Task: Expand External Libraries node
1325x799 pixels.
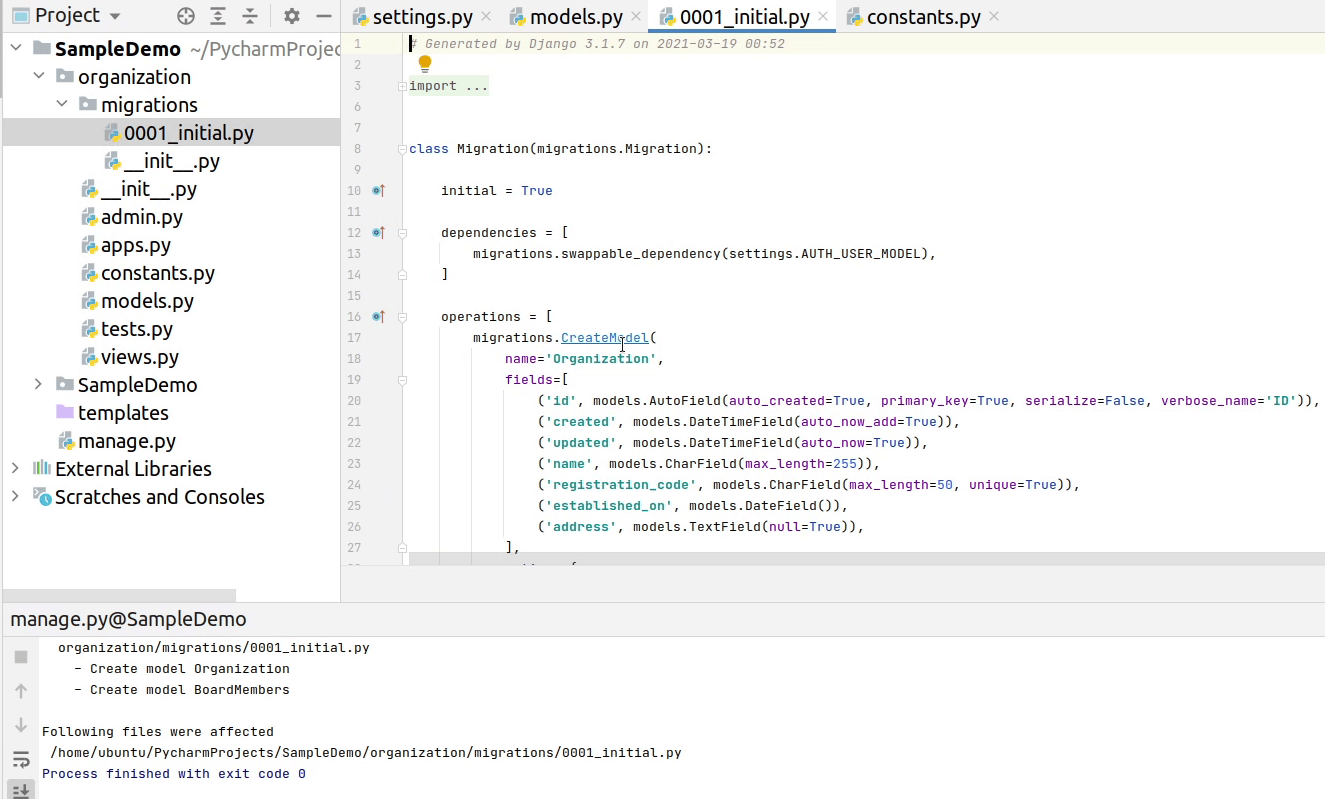Action: pos(15,469)
